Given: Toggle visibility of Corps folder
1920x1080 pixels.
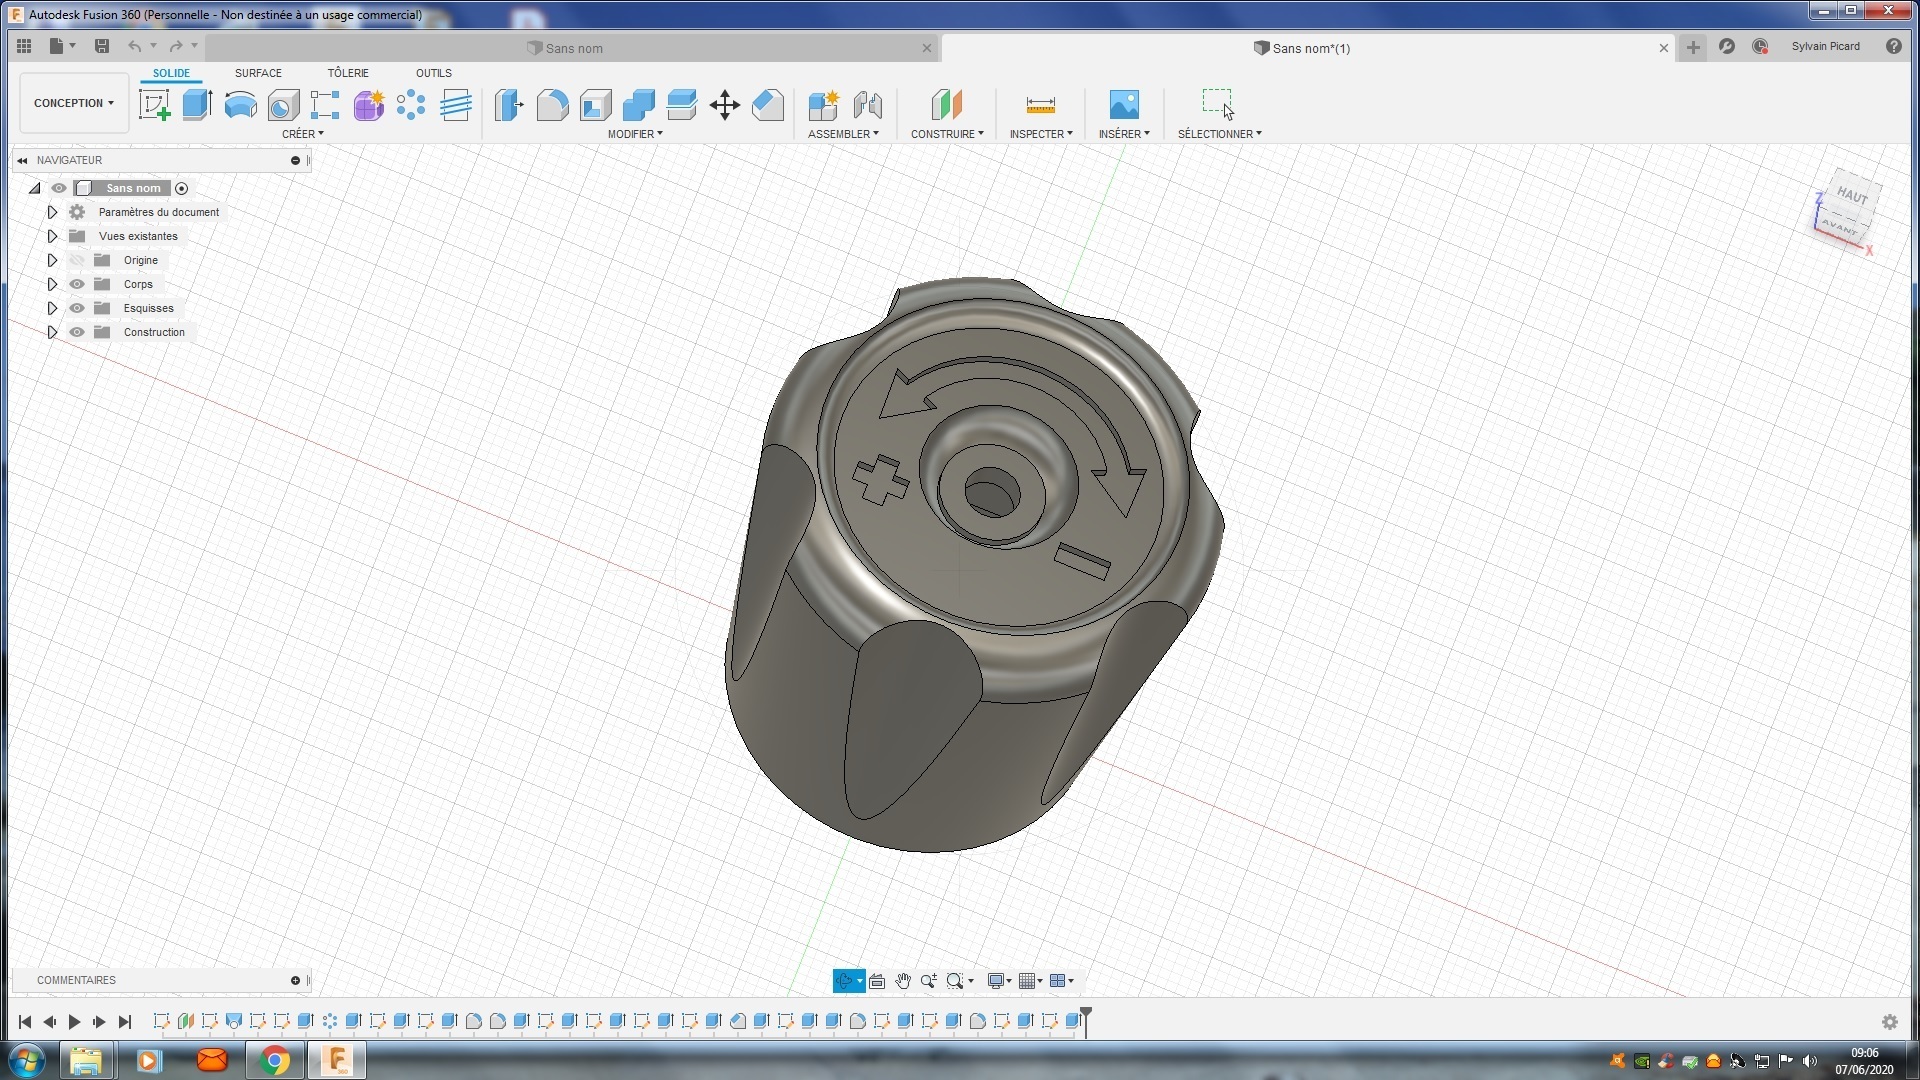Looking at the screenshot, I should 77,284.
